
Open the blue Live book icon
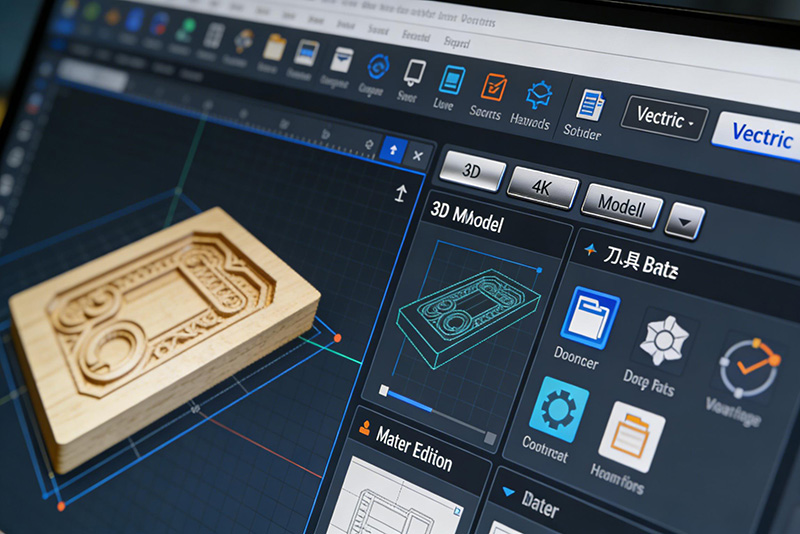pyautogui.click(x=452, y=80)
